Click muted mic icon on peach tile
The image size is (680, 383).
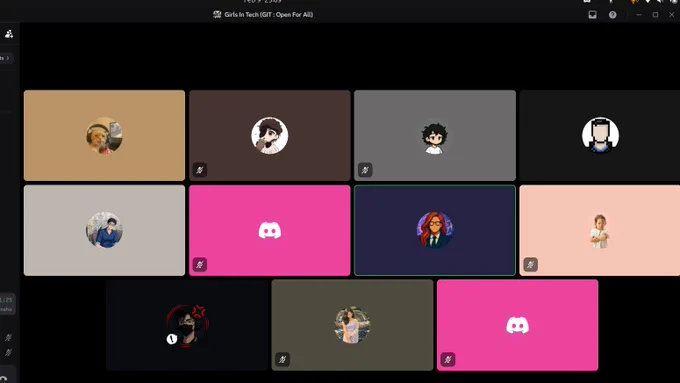[530, 265]
